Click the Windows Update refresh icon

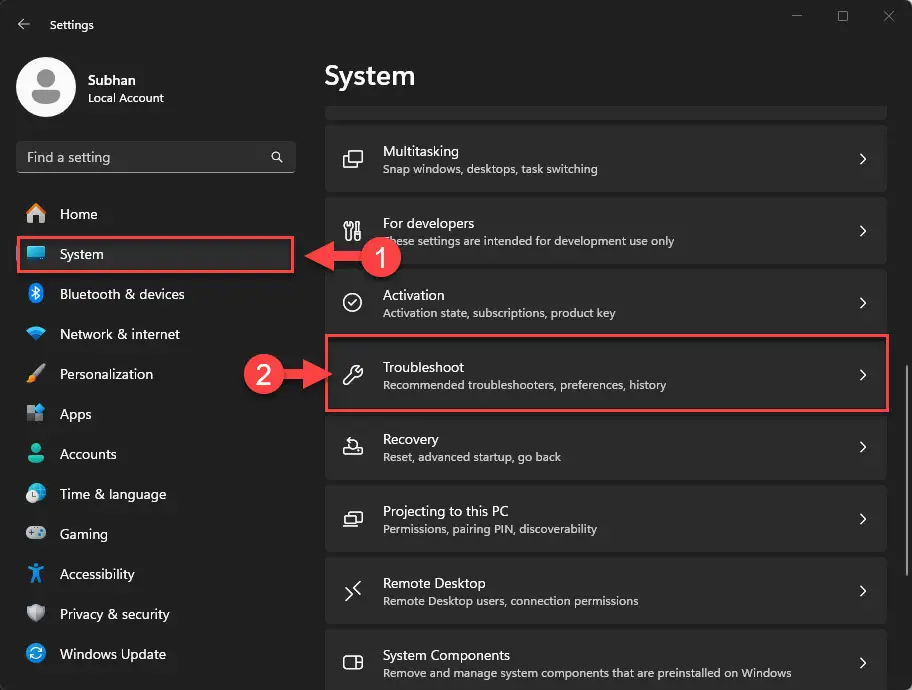point(36,653)
